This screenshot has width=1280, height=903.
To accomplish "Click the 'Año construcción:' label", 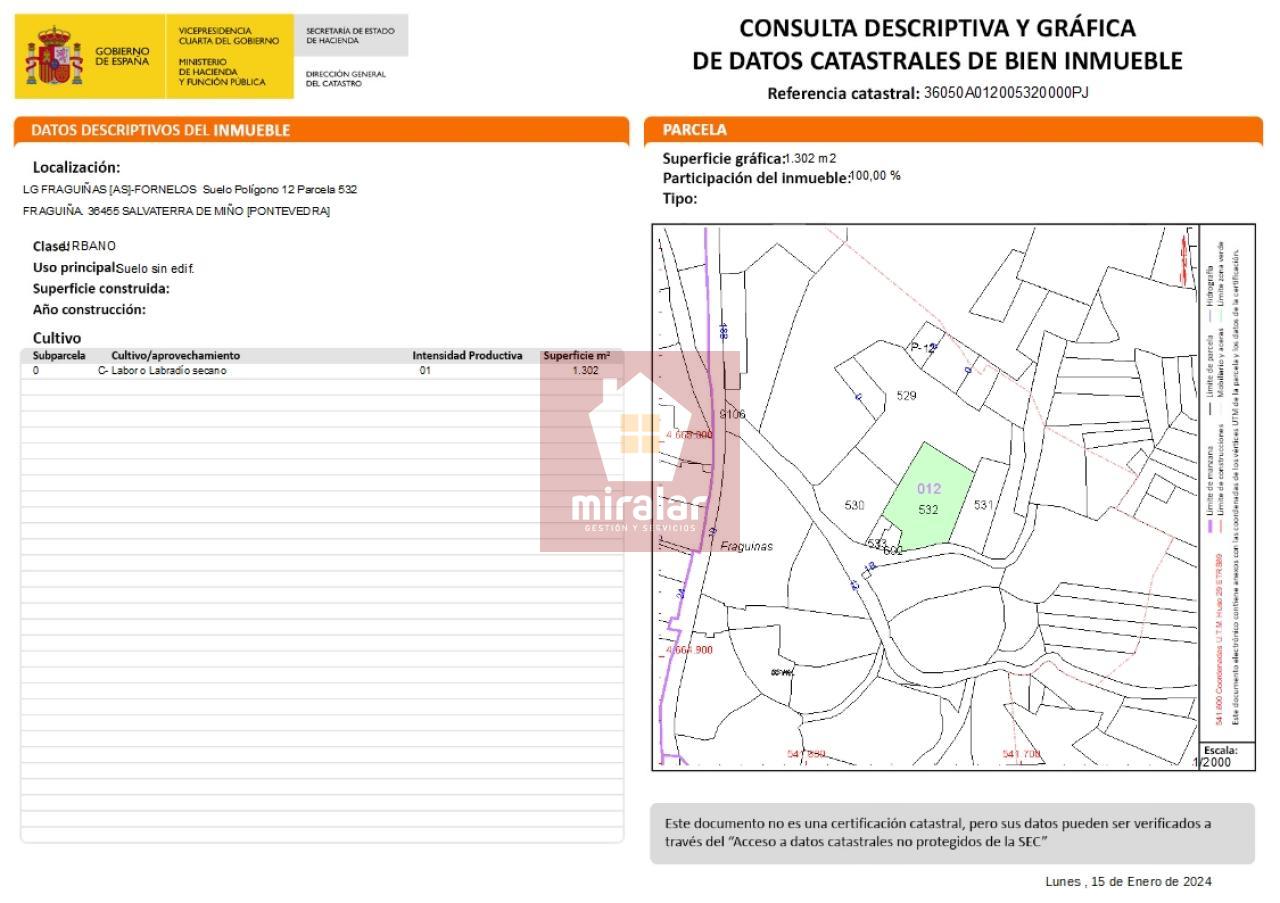I will 89,309.
